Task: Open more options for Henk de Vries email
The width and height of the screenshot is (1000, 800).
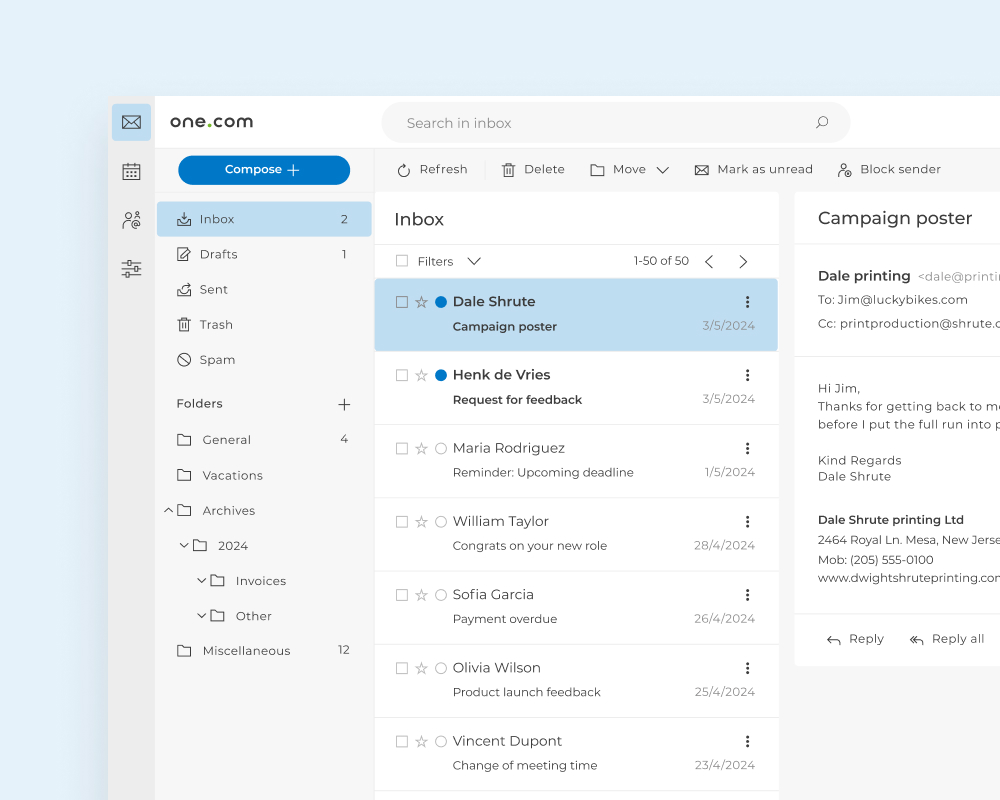Action: point(747,375)
